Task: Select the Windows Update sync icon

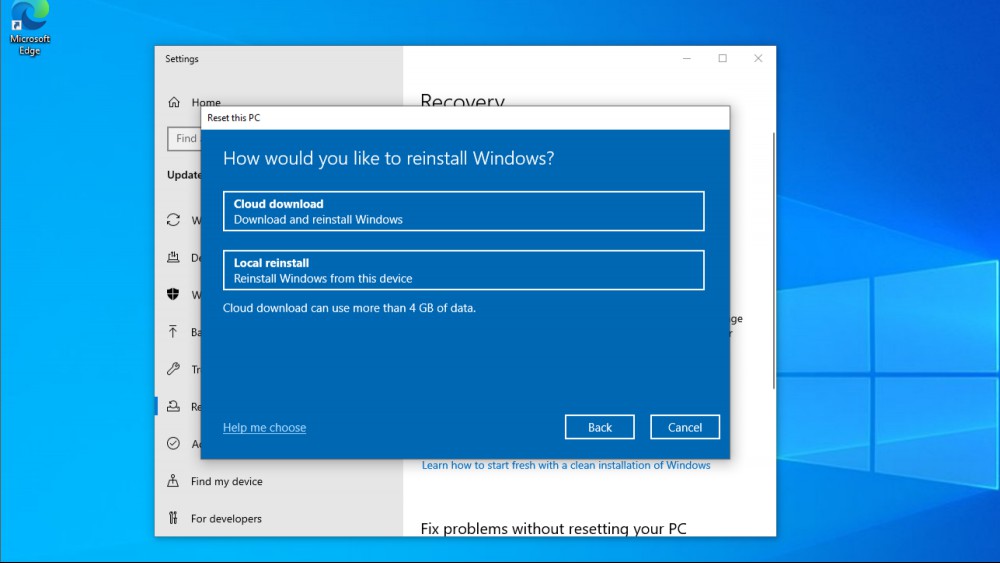Action: coord(173,220)
